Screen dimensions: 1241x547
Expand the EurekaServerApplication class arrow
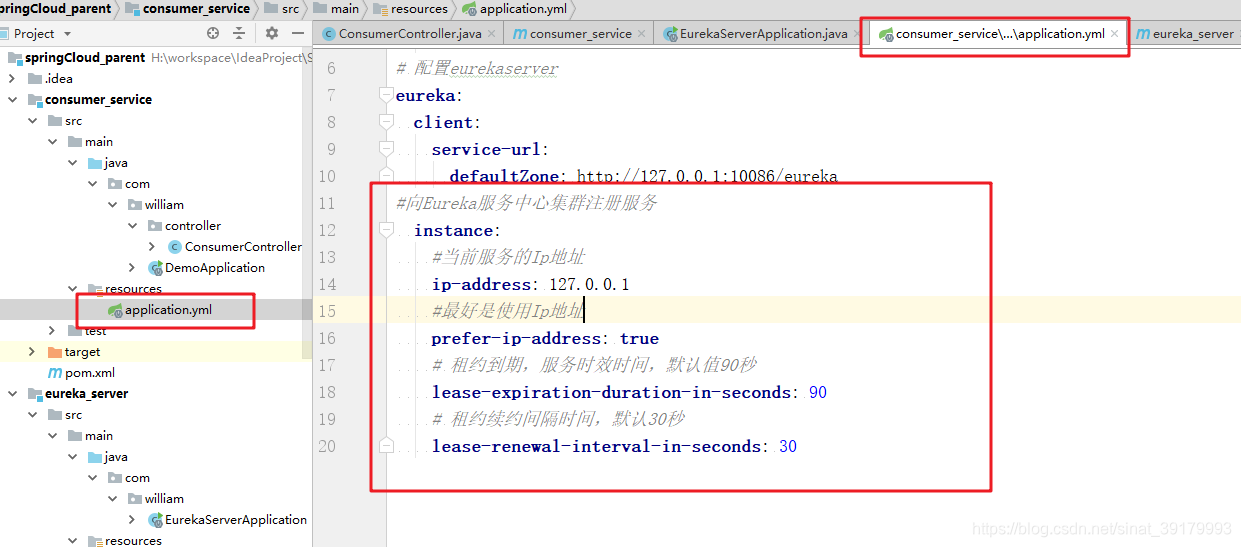(132, 519)
